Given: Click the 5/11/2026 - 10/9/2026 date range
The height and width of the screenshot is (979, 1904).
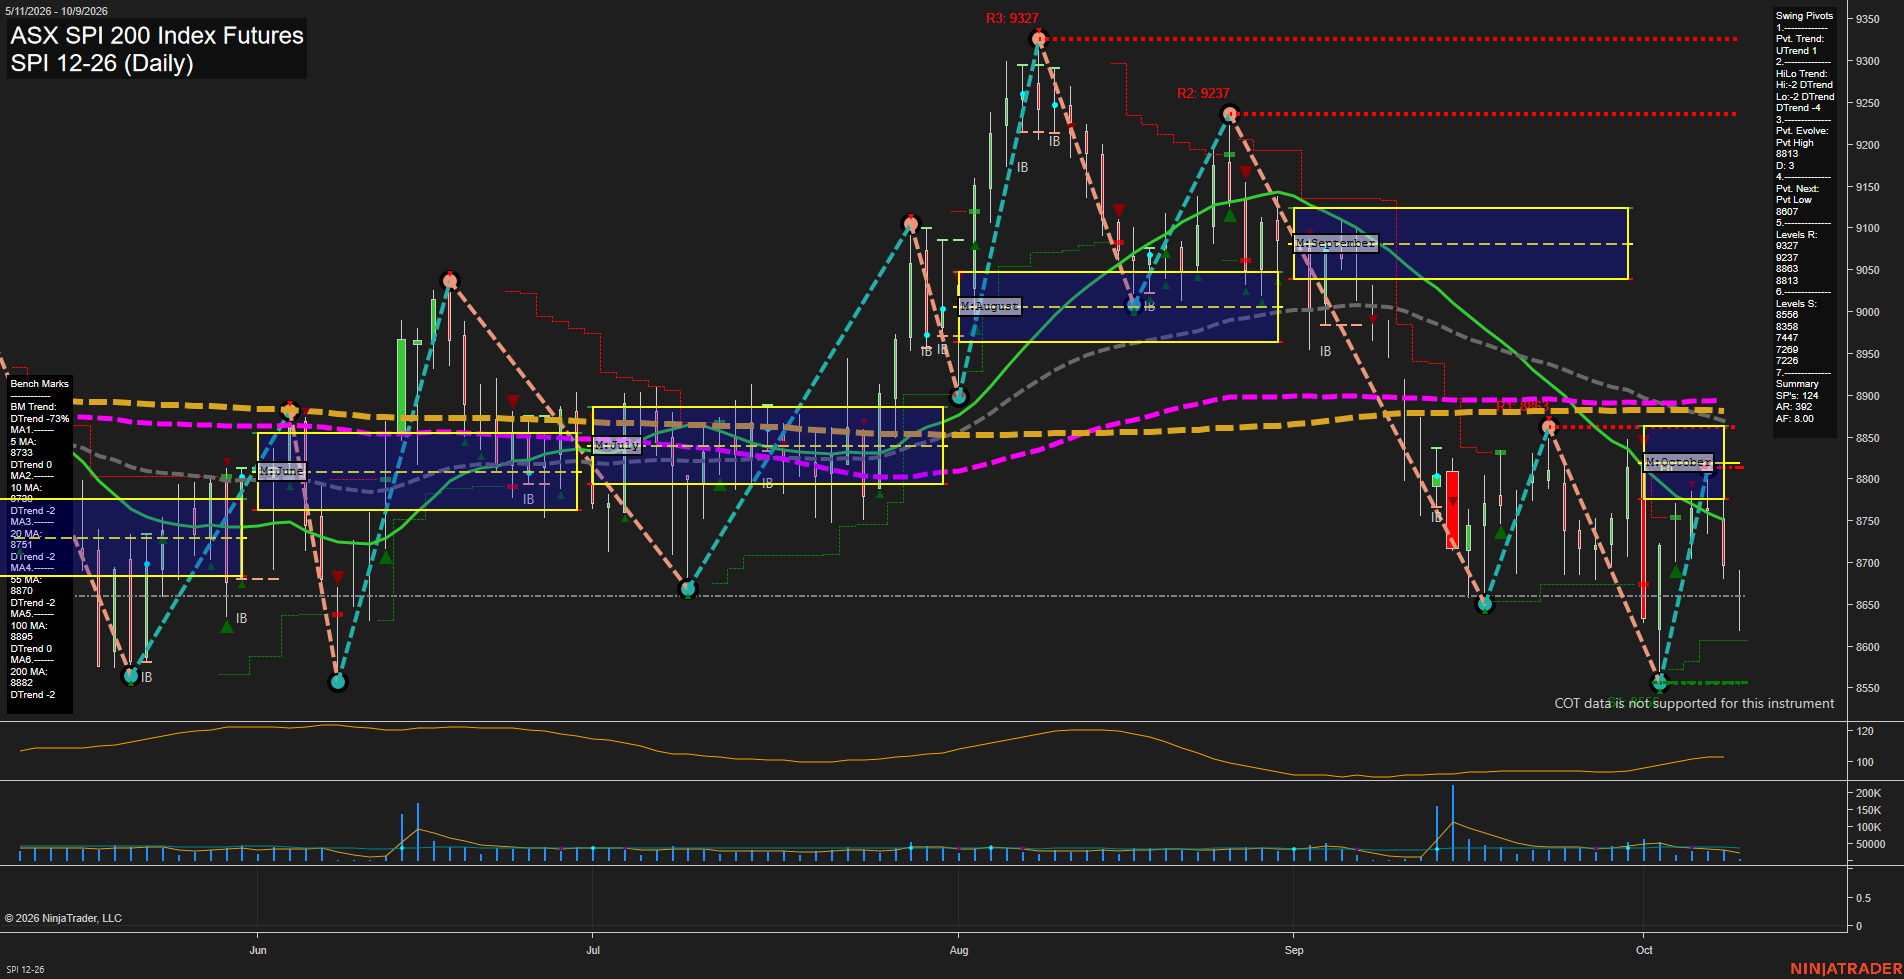Looking at the screenshot, I should [56, 11].
